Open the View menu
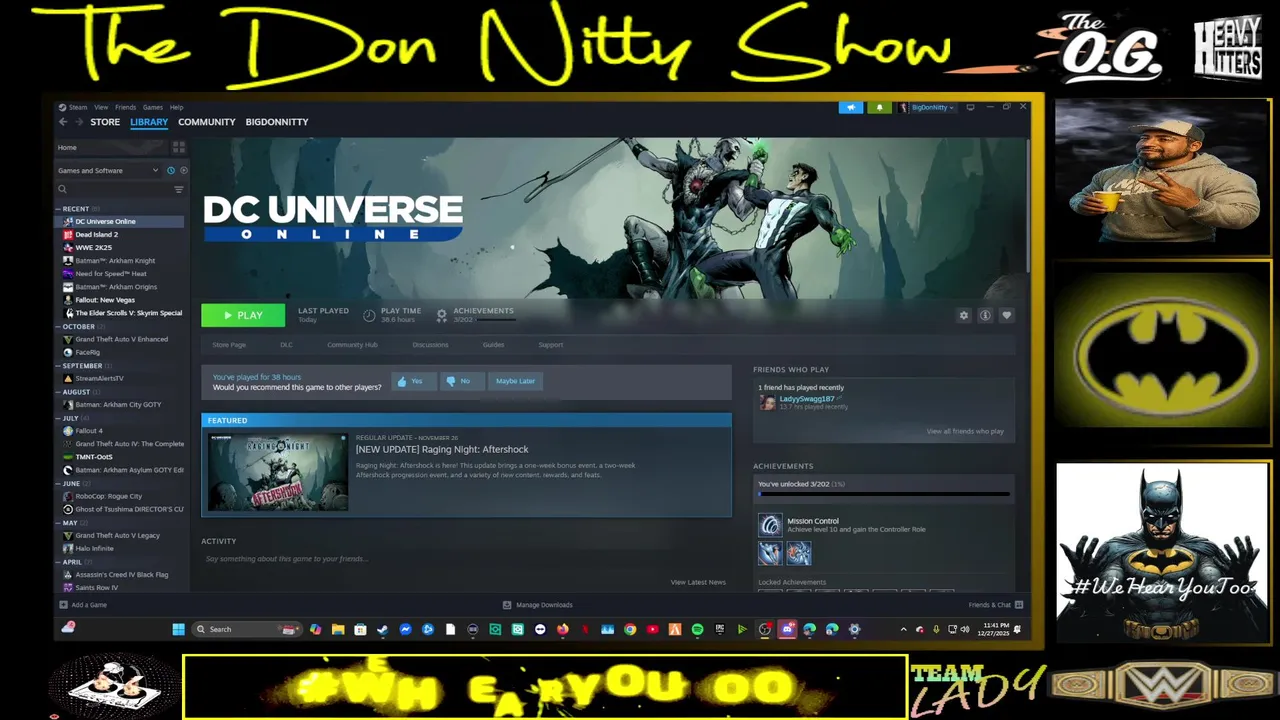1280x720 pixels. coord(101,107)
